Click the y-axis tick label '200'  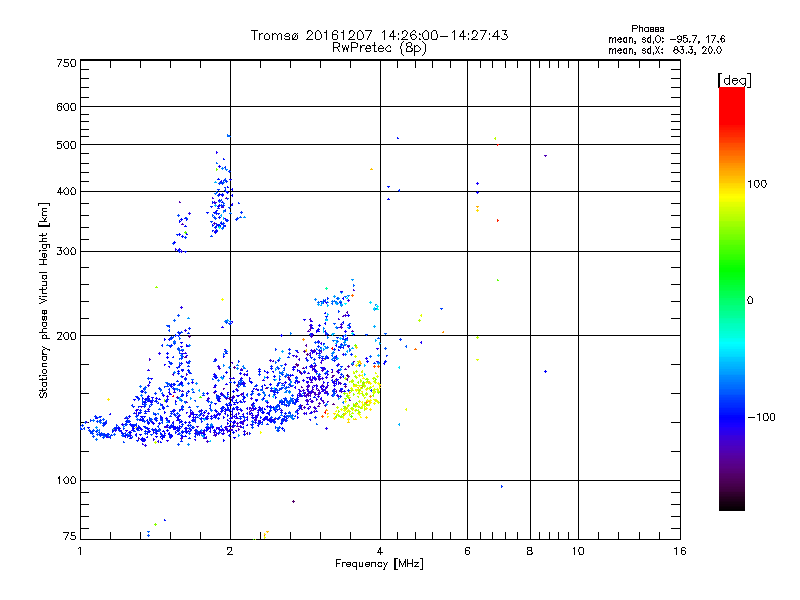(66, 336)
